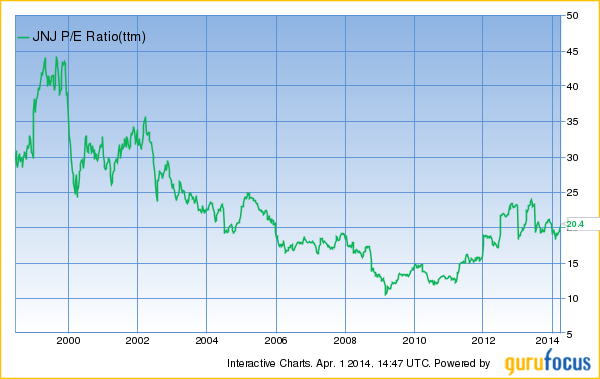
Task: Click the 35 y-axis value
Action: click(x=573, y=122)
